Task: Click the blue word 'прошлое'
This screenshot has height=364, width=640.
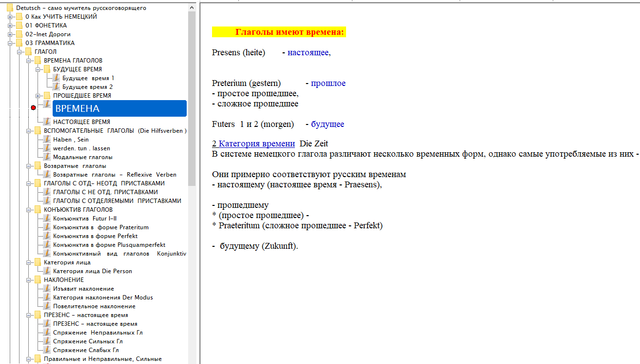Action: [328, 83]
